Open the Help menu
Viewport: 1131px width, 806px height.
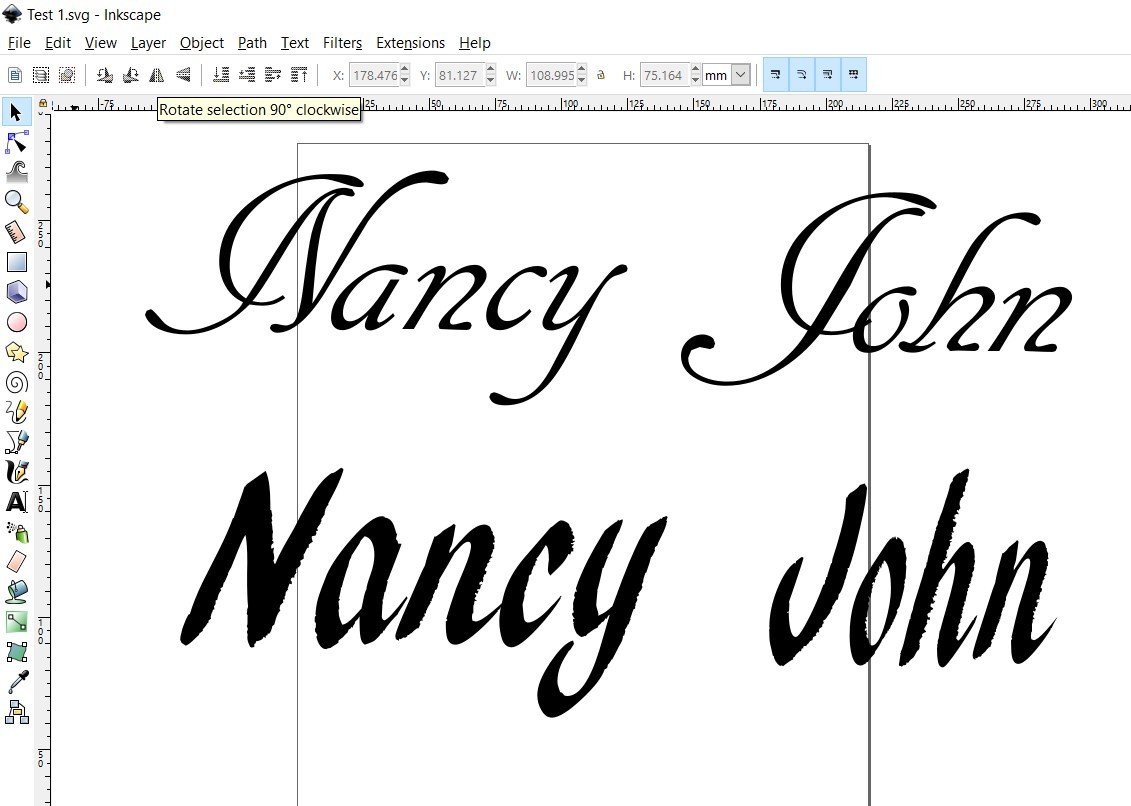tap(475, 43)
